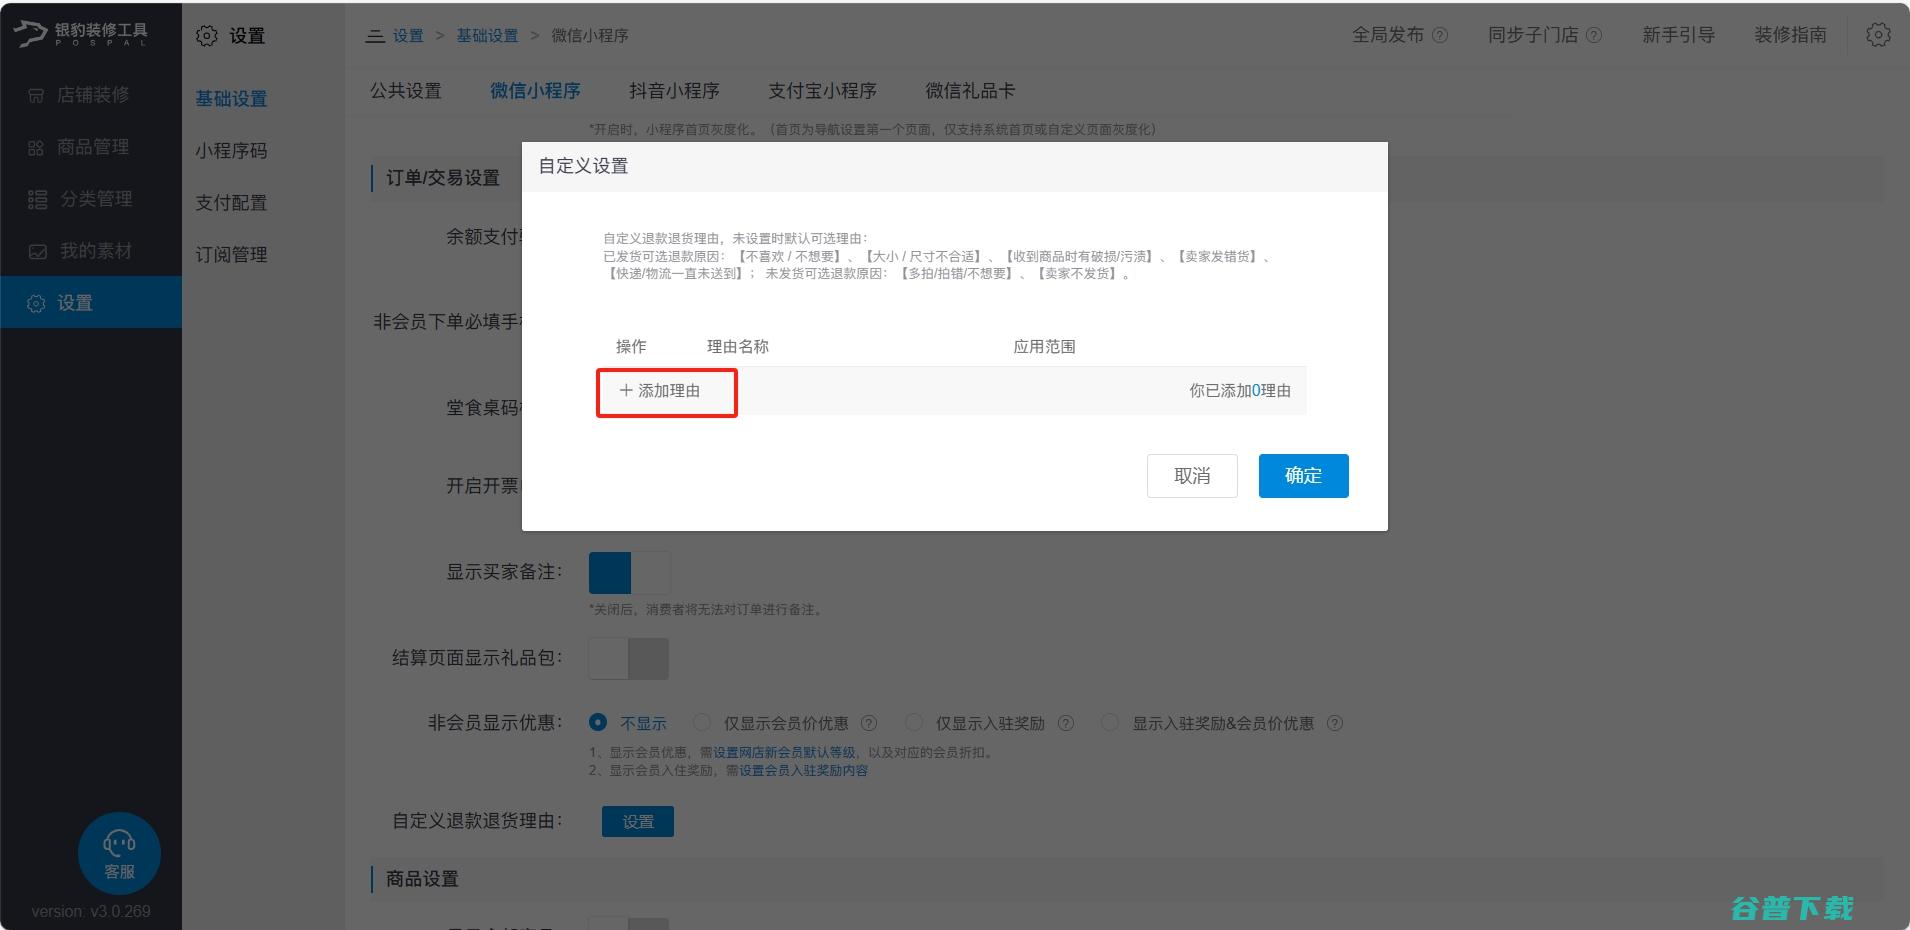Click help icon beside 显示入驻奖励&会员价优惠
This screenshot has width=1910, height=930.
(x=1335, y=723)
